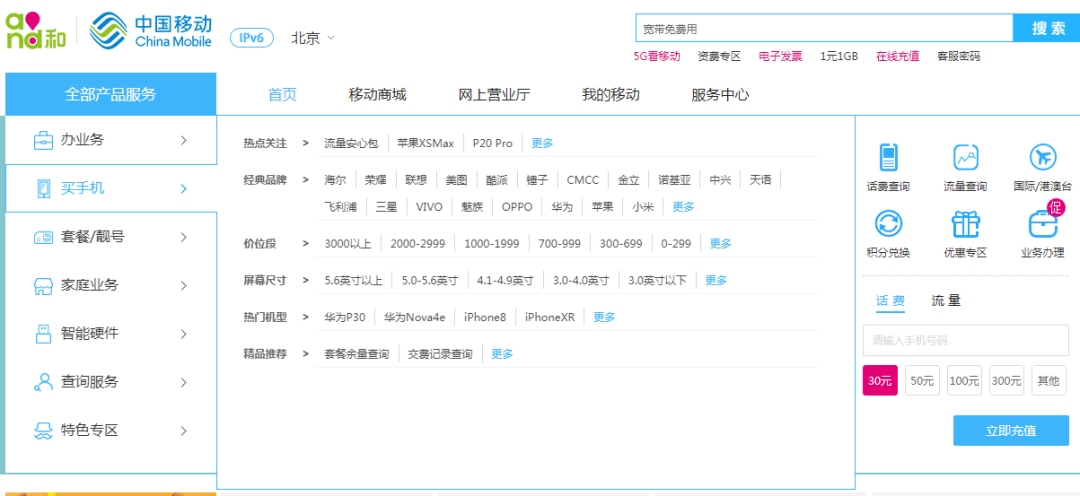1080x496 pixels.
Task: Choose the 100元 recharge amount
Action: [964, 380]
